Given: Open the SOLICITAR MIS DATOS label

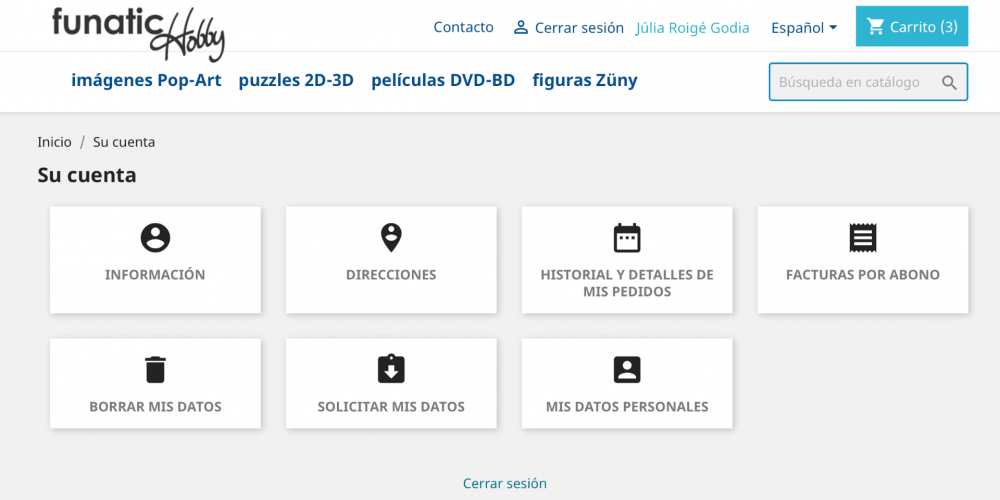Looking at the screenshot, I should [391, 406].
